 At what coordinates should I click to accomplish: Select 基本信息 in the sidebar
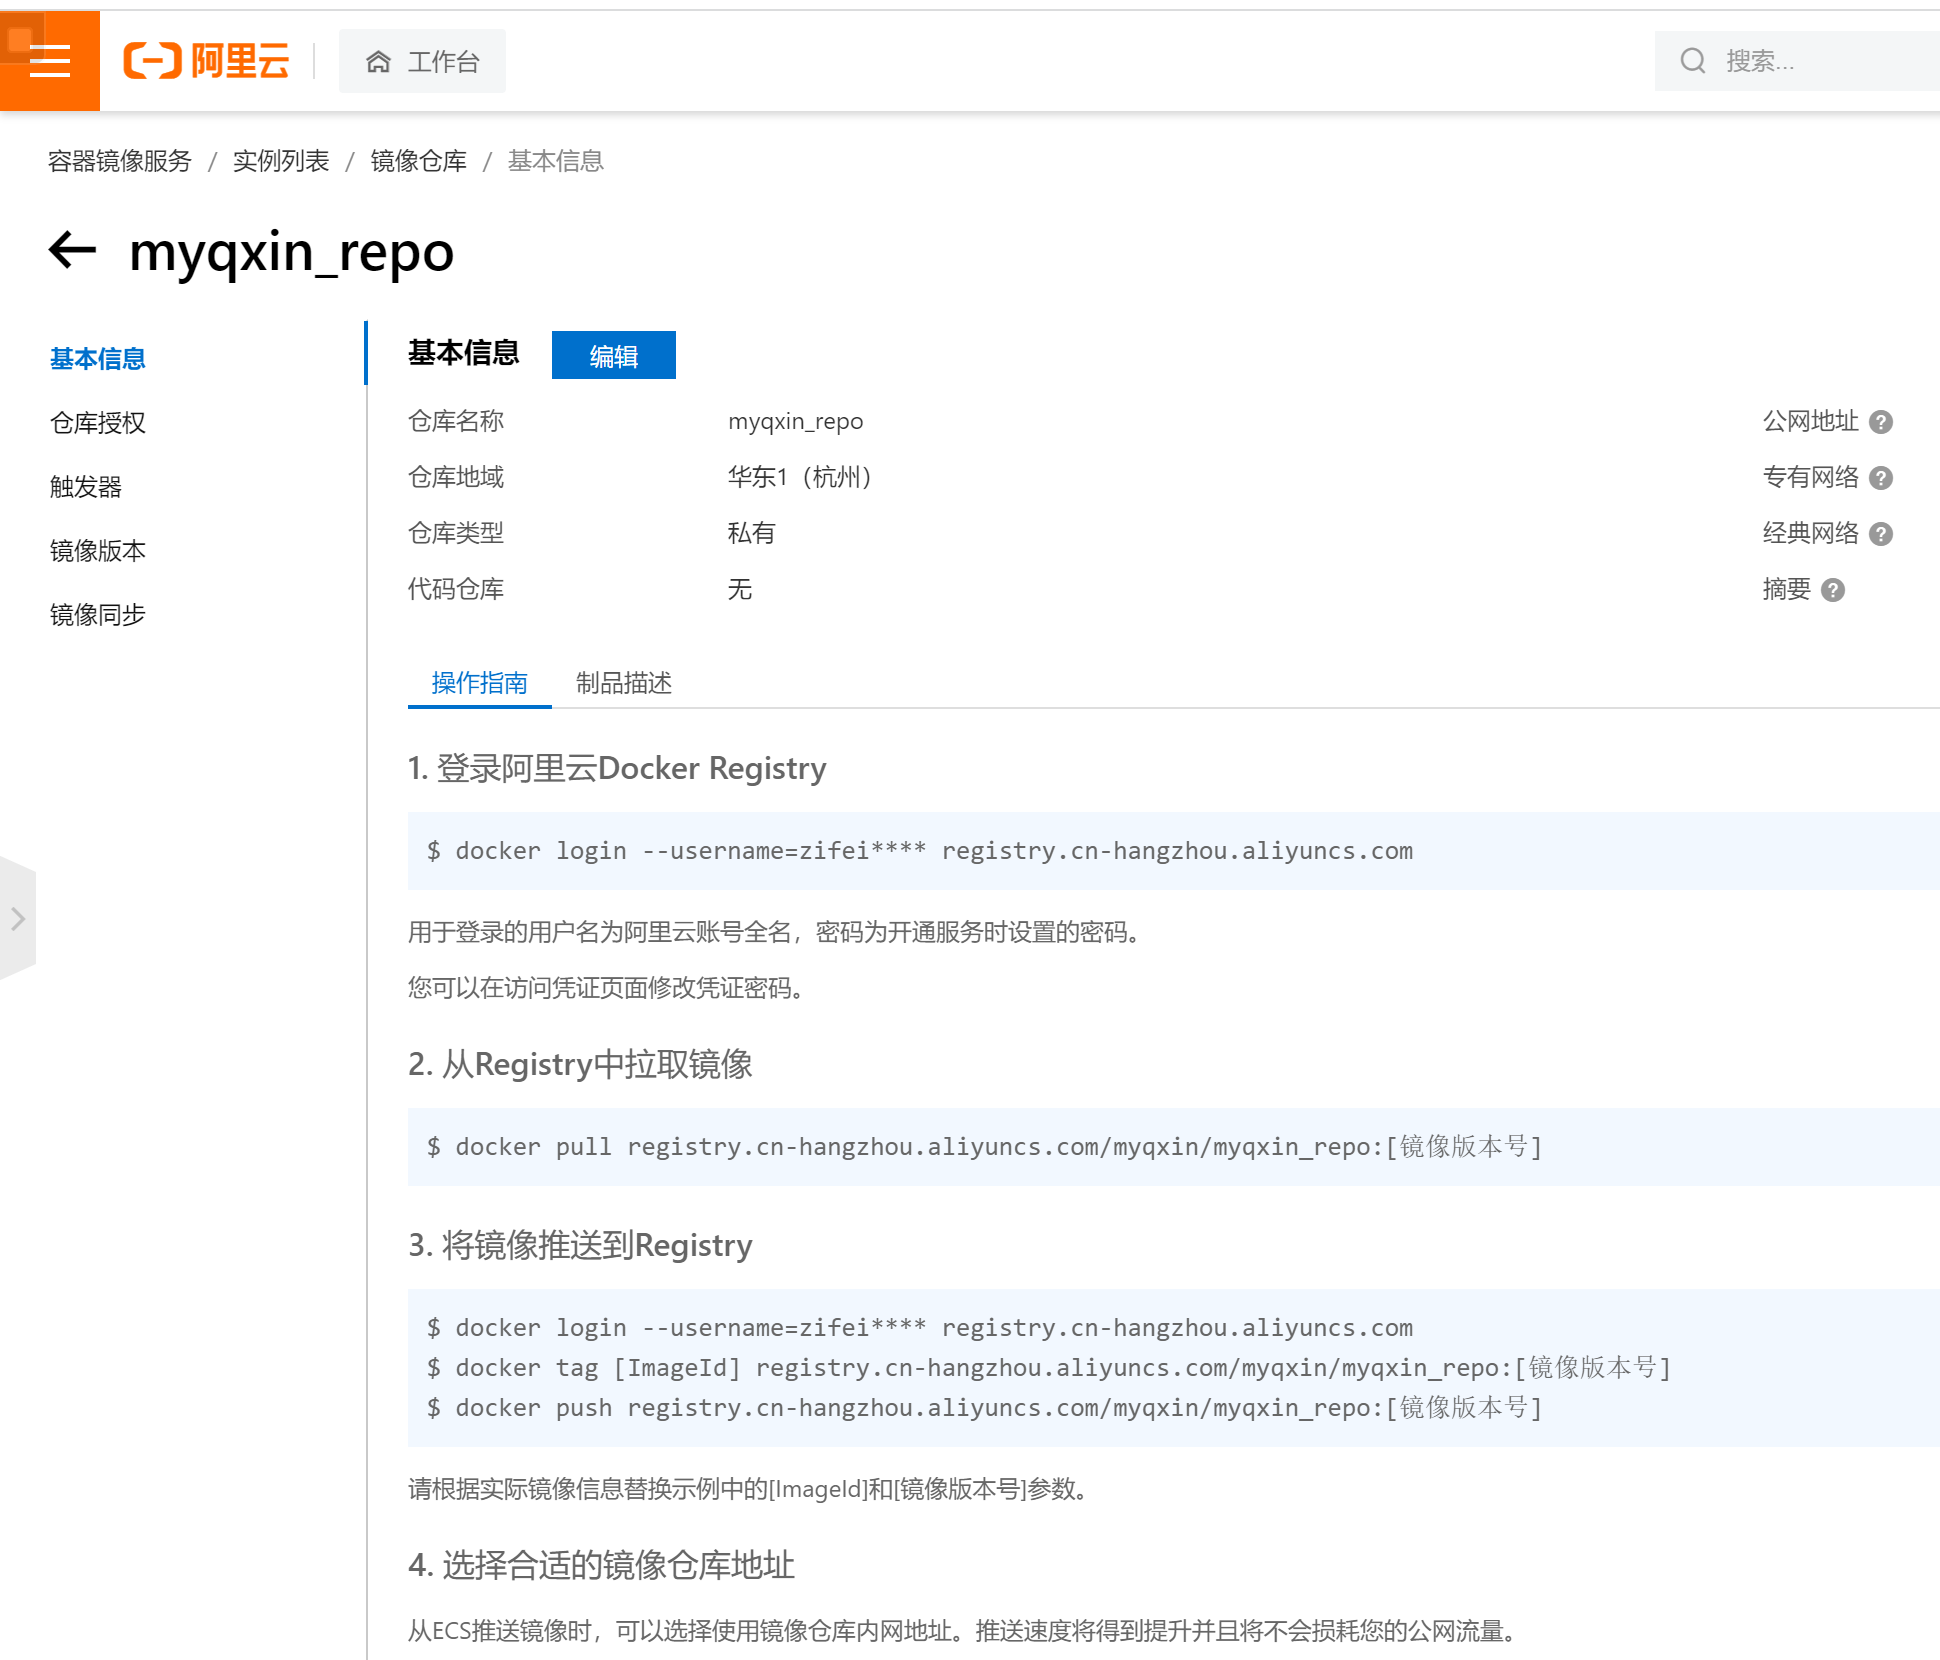98,359
